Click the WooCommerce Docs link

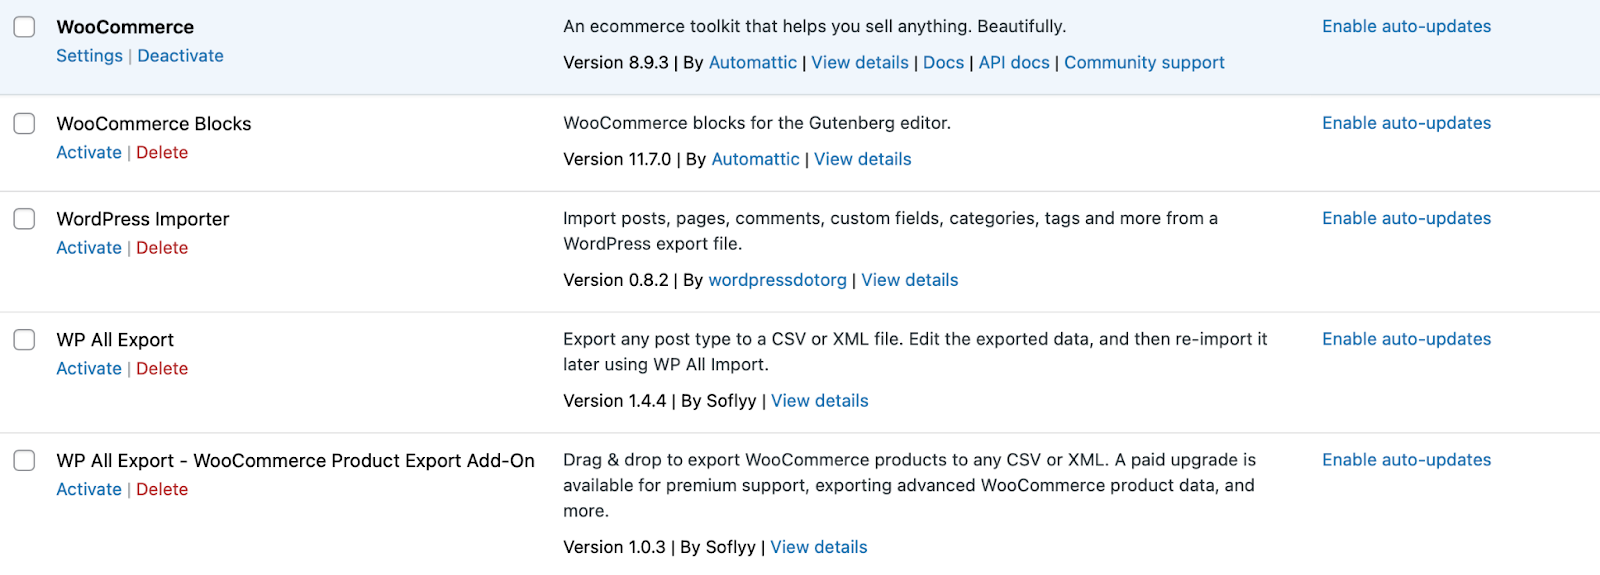[943, 63]
